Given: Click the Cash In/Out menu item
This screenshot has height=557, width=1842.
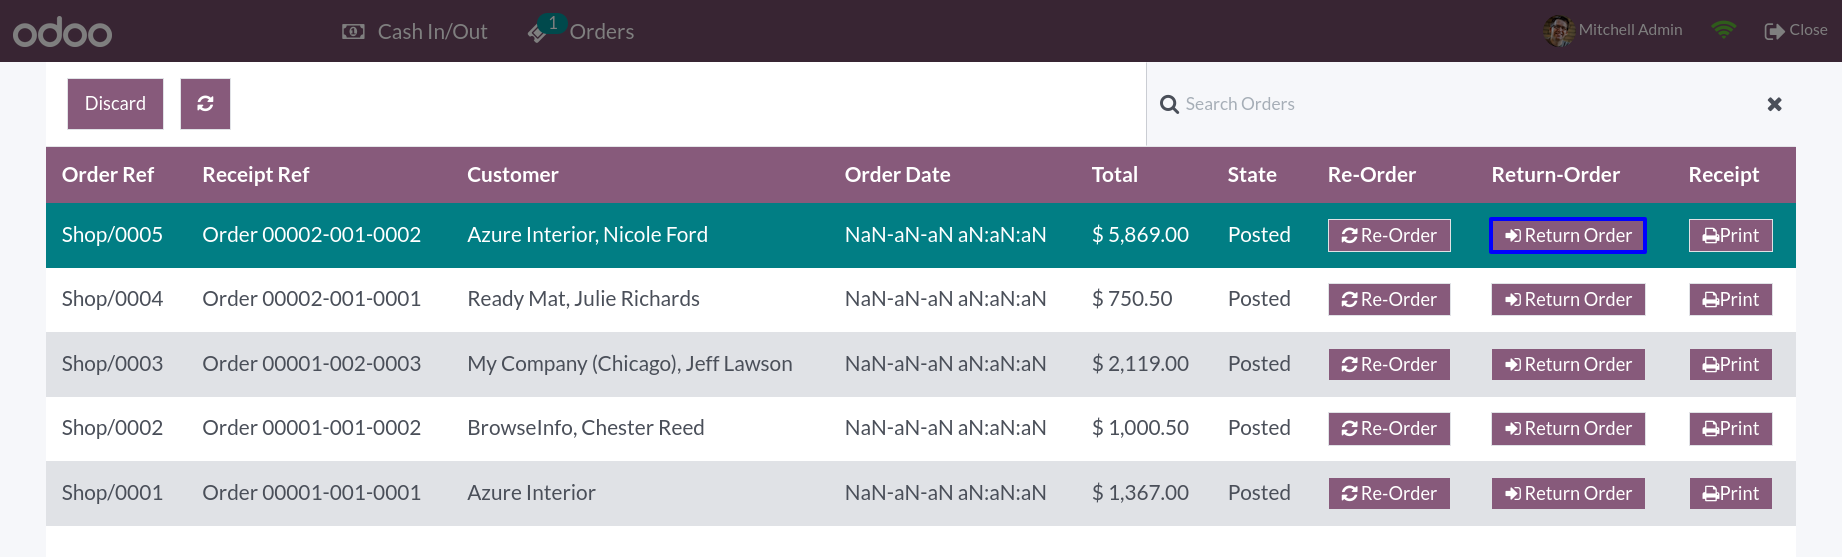Looking at the screenshot, I should click(x=415, y=32).
